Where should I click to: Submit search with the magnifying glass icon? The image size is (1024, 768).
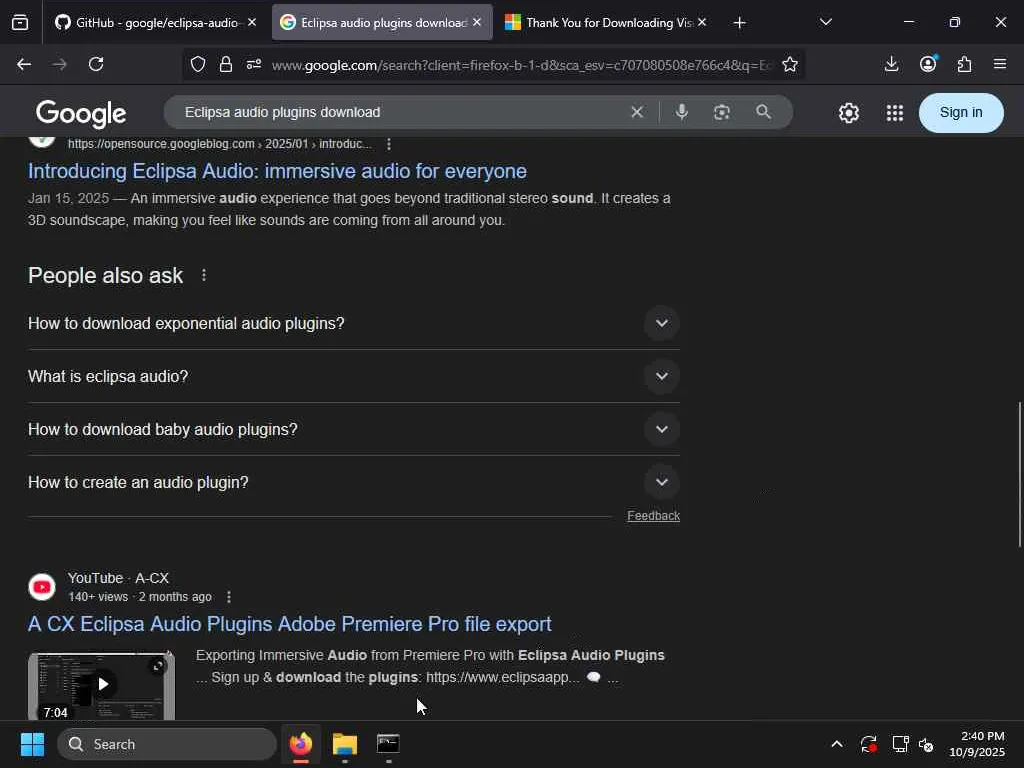(x=763, y=112)
